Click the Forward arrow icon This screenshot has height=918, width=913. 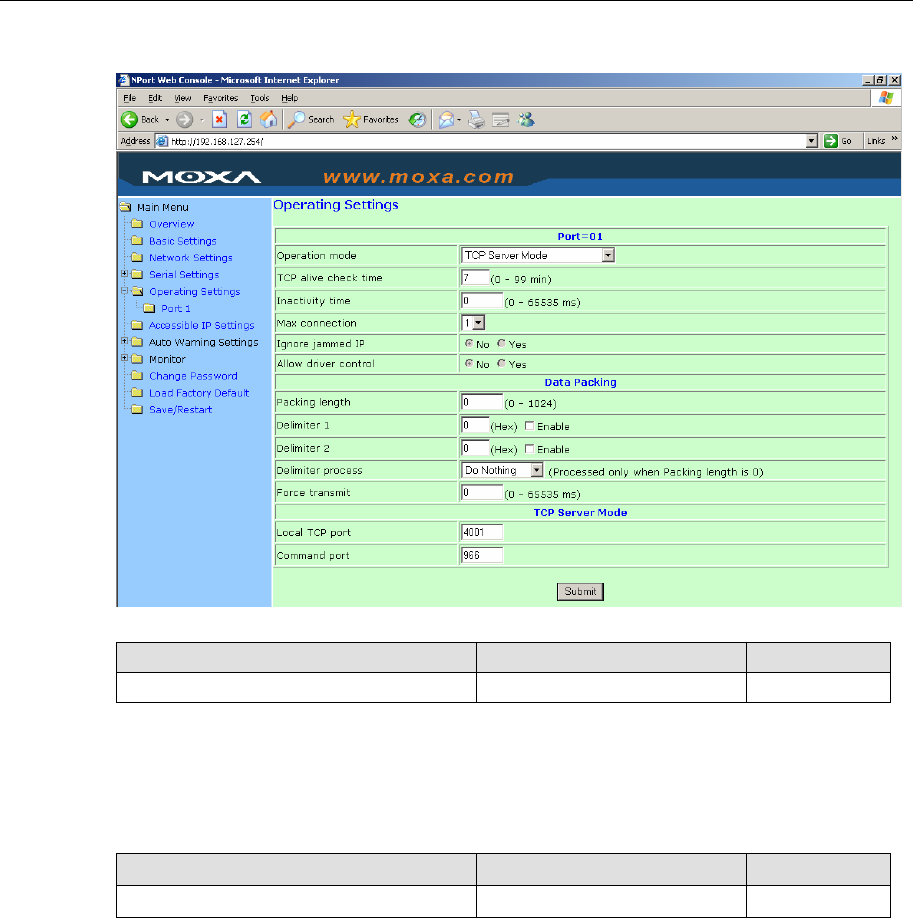184,119
